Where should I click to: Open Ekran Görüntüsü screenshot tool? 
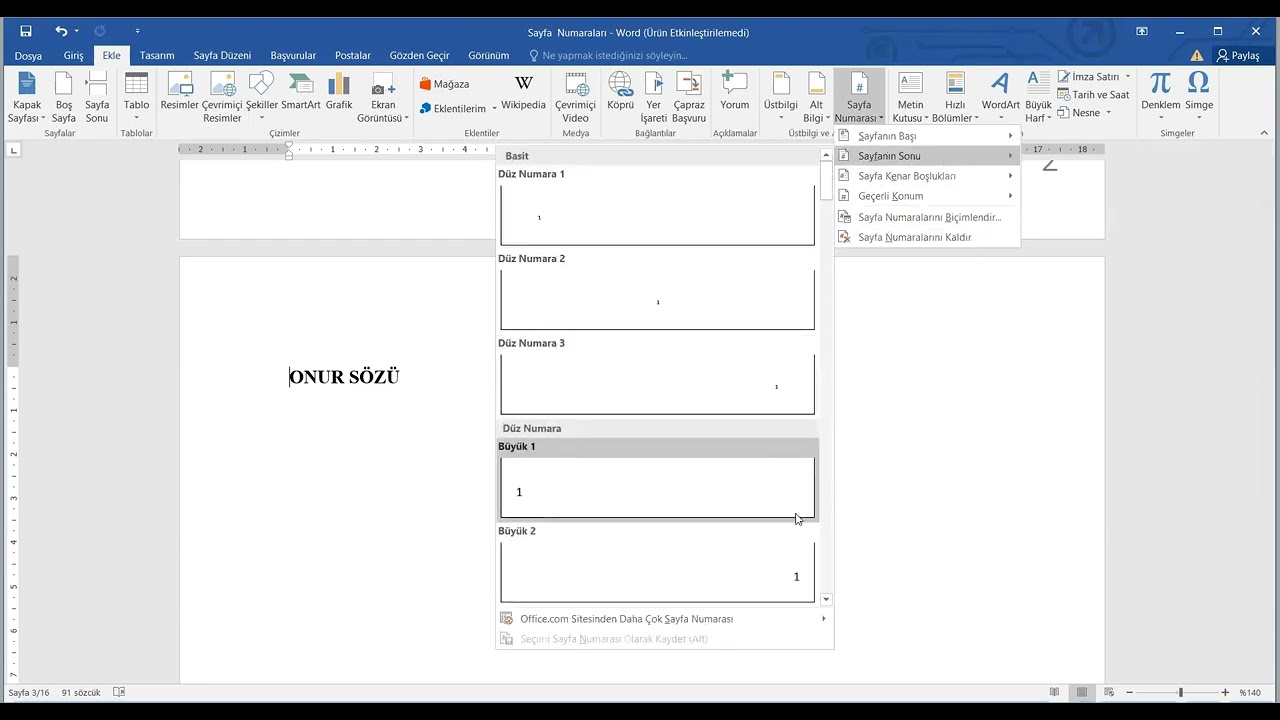point(383,98)
